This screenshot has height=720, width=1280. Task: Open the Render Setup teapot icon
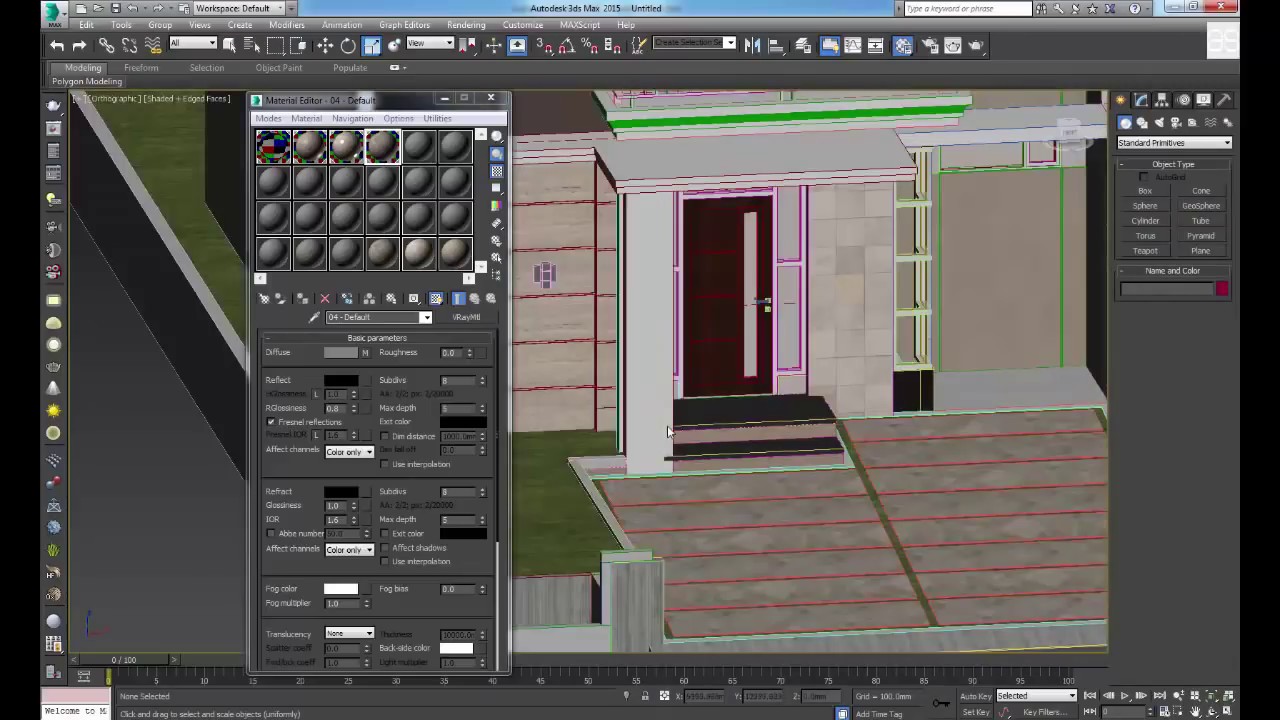[x=930, y=45]
